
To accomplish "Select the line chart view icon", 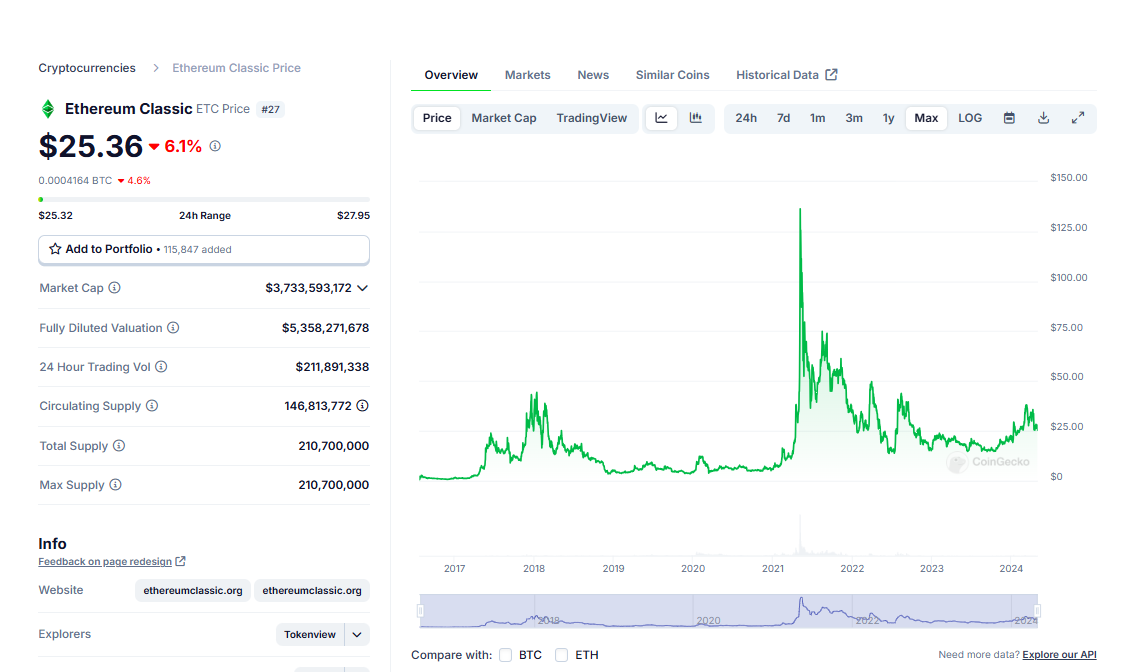I will click(x=661, y=118).
